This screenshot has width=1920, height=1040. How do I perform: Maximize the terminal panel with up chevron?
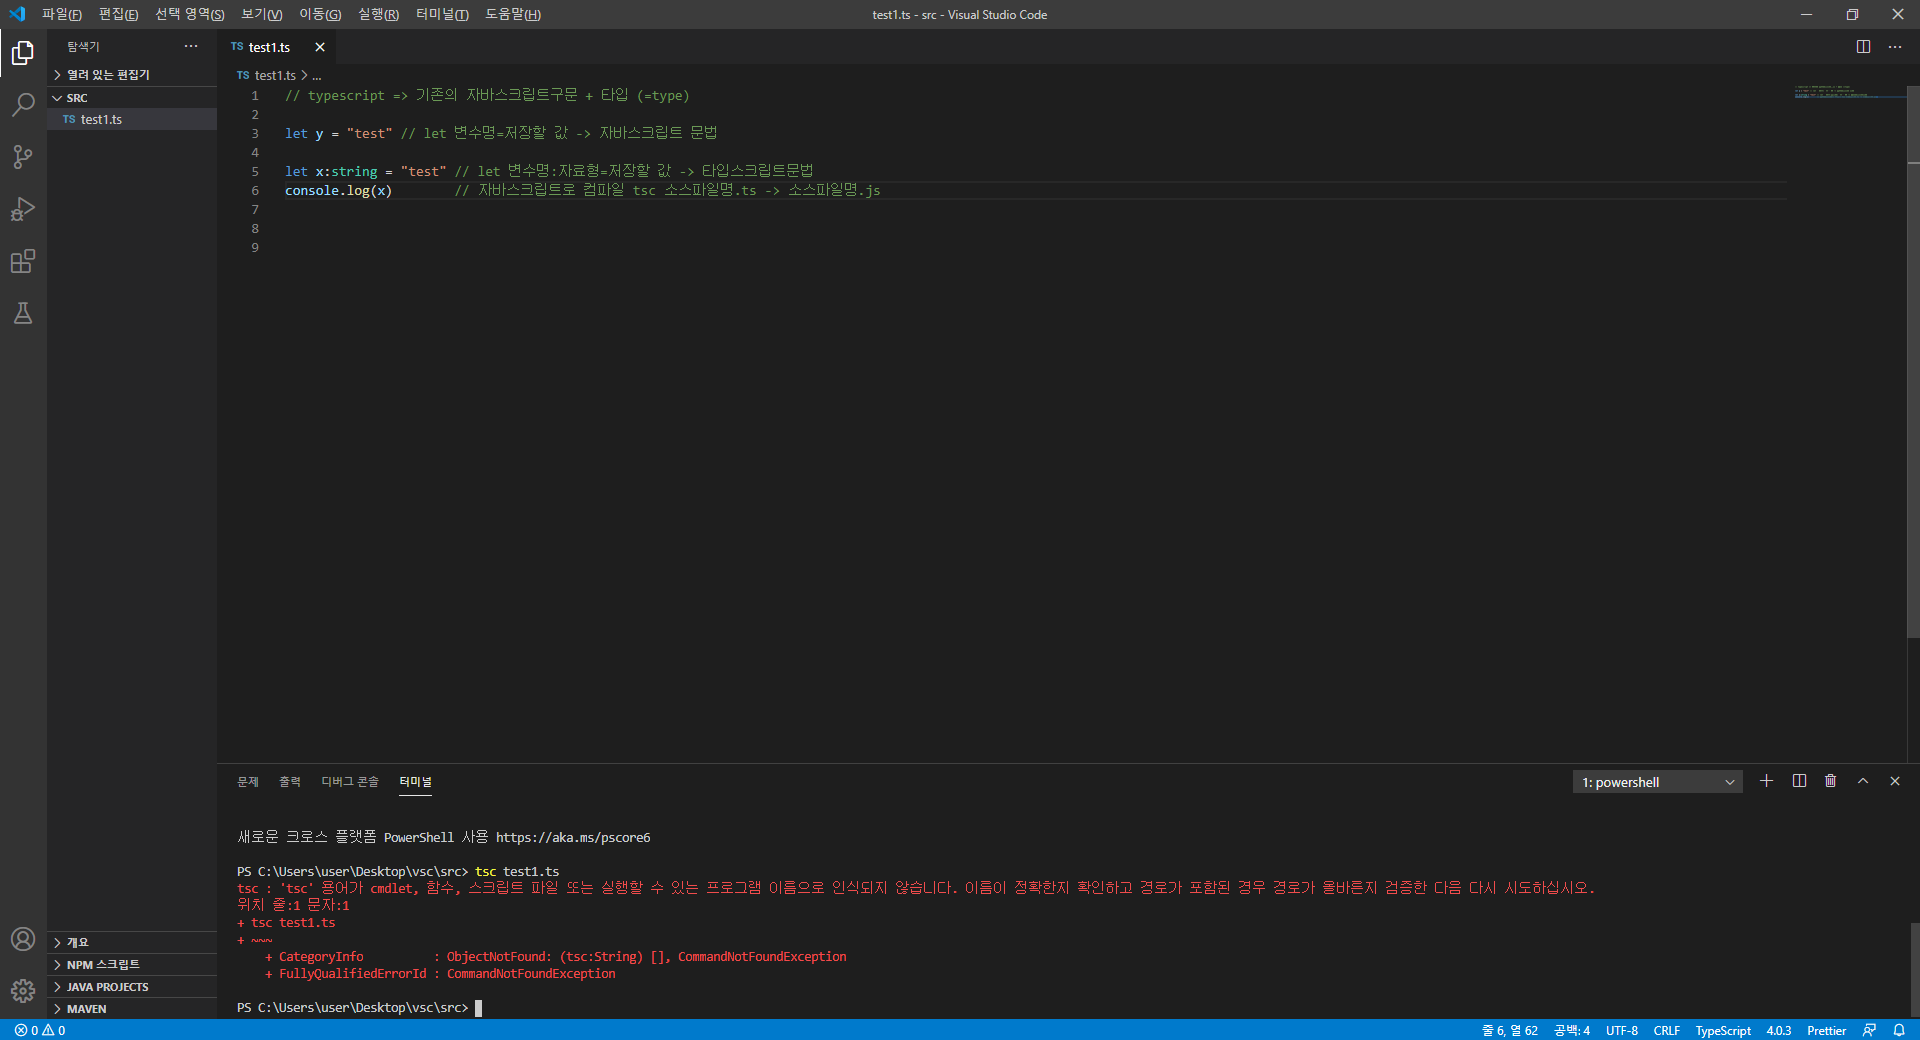1863,781
